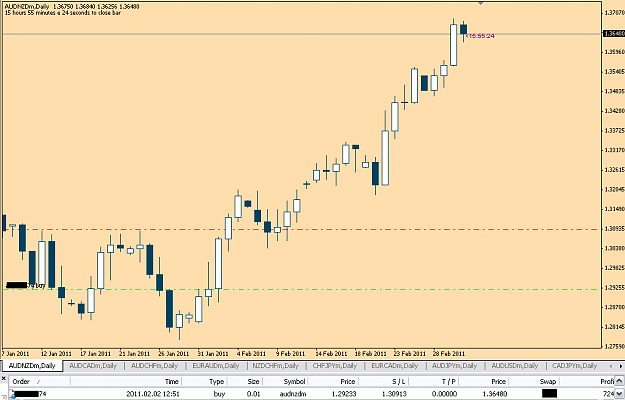Select the current price 1.36480 cell
This screenshot has width=625, height=400.
pos(495,394)
